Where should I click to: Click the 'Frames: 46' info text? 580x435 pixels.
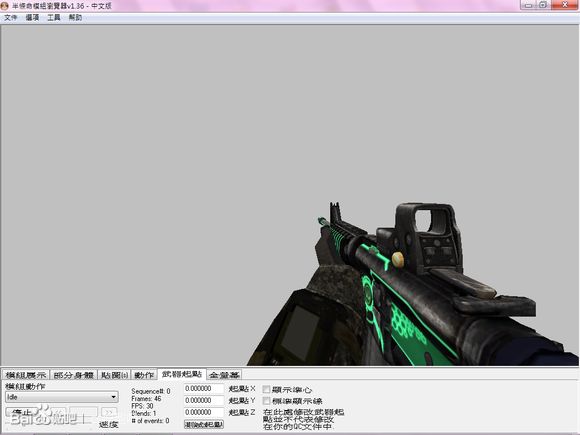[146, 399]
